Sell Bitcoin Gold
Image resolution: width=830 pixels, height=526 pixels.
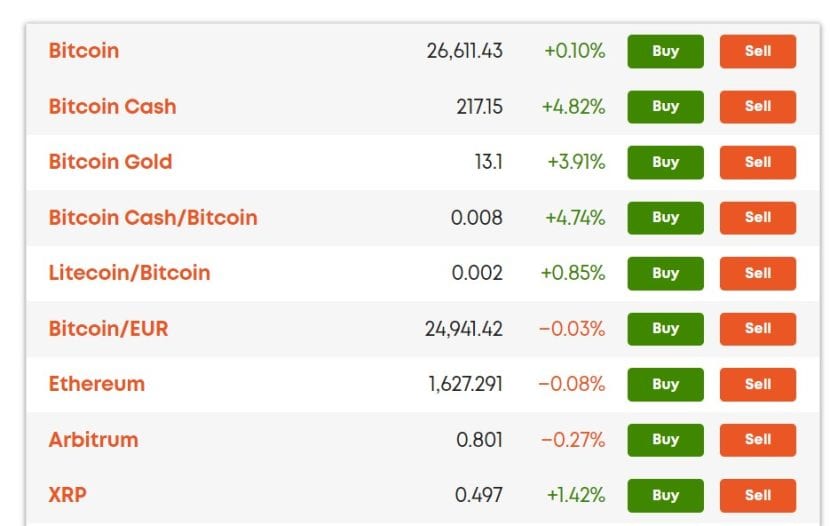click(x=757, y=162)
